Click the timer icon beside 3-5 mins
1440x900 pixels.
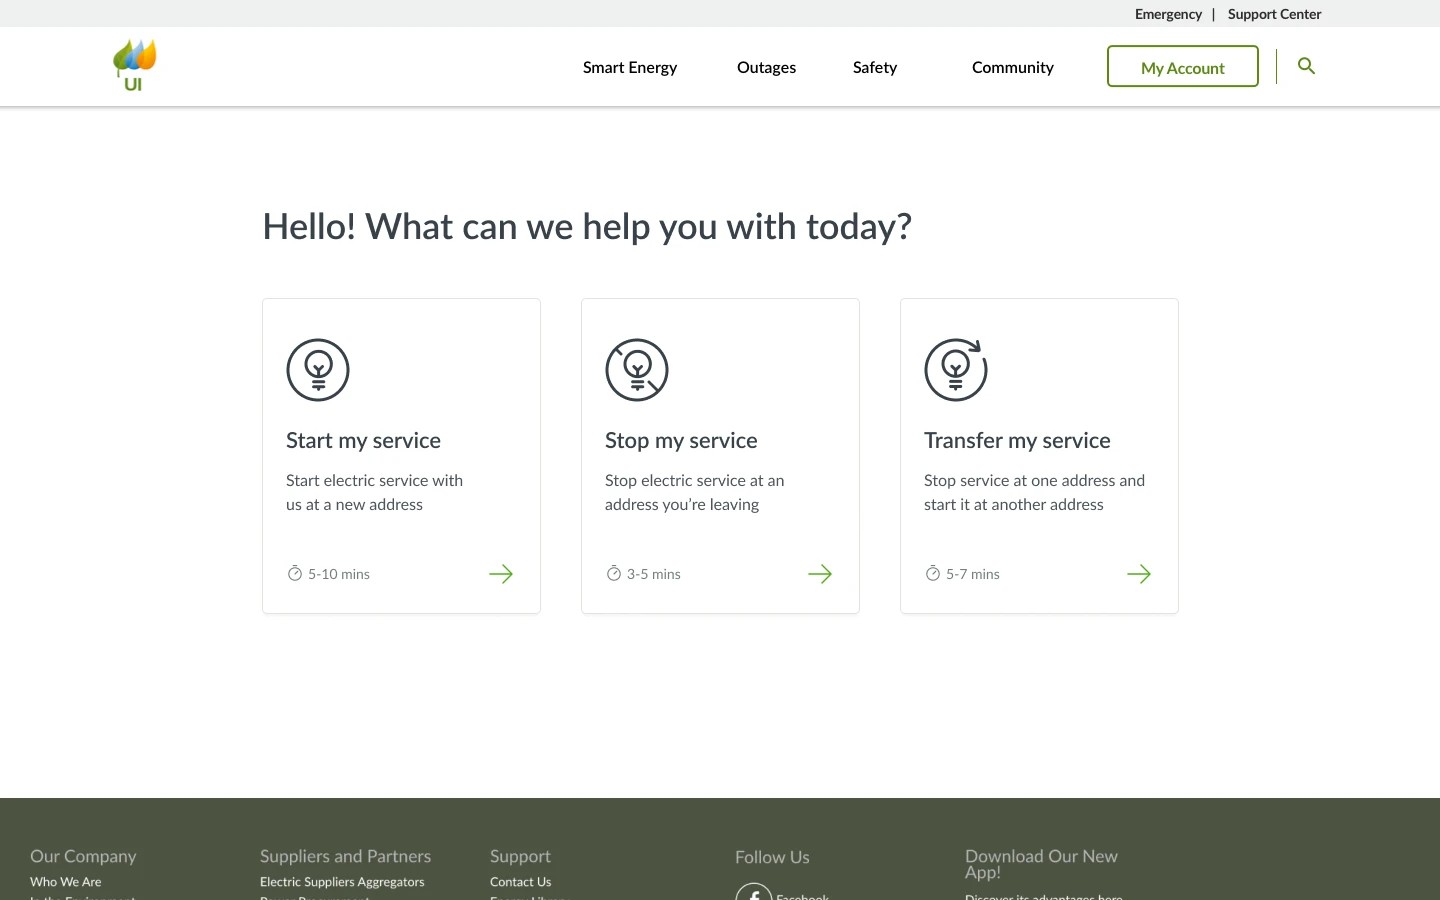pos(614,573)
